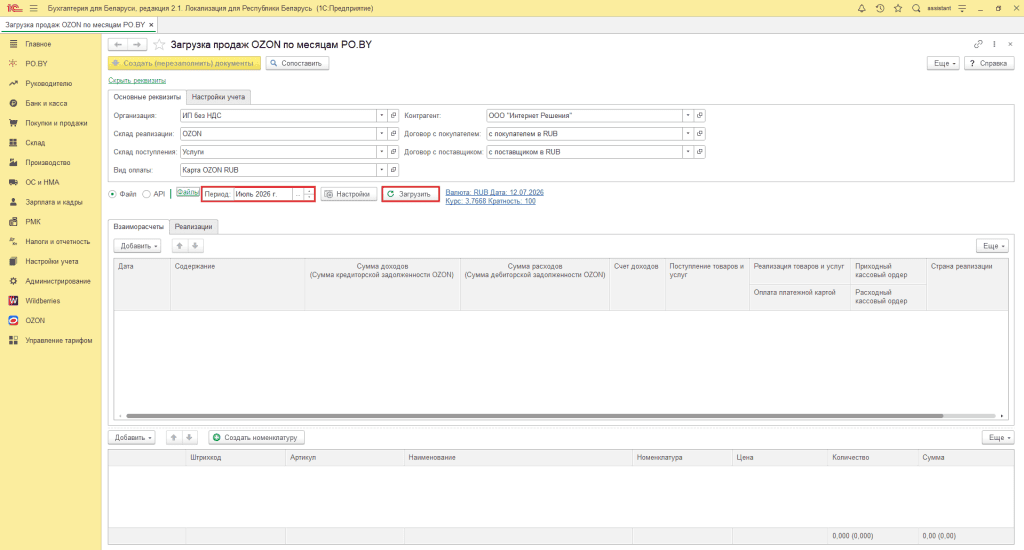Open OZON section in sidebar
The width and height of the screenshot is (1024, 550).
35,321
